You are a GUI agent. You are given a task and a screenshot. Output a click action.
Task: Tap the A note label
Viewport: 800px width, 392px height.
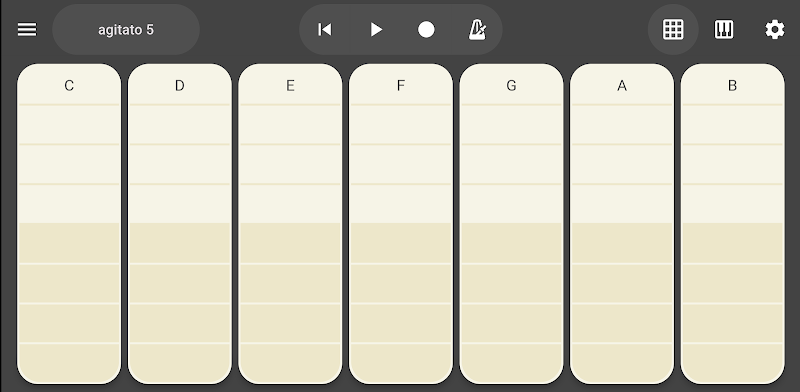[621, 86]
